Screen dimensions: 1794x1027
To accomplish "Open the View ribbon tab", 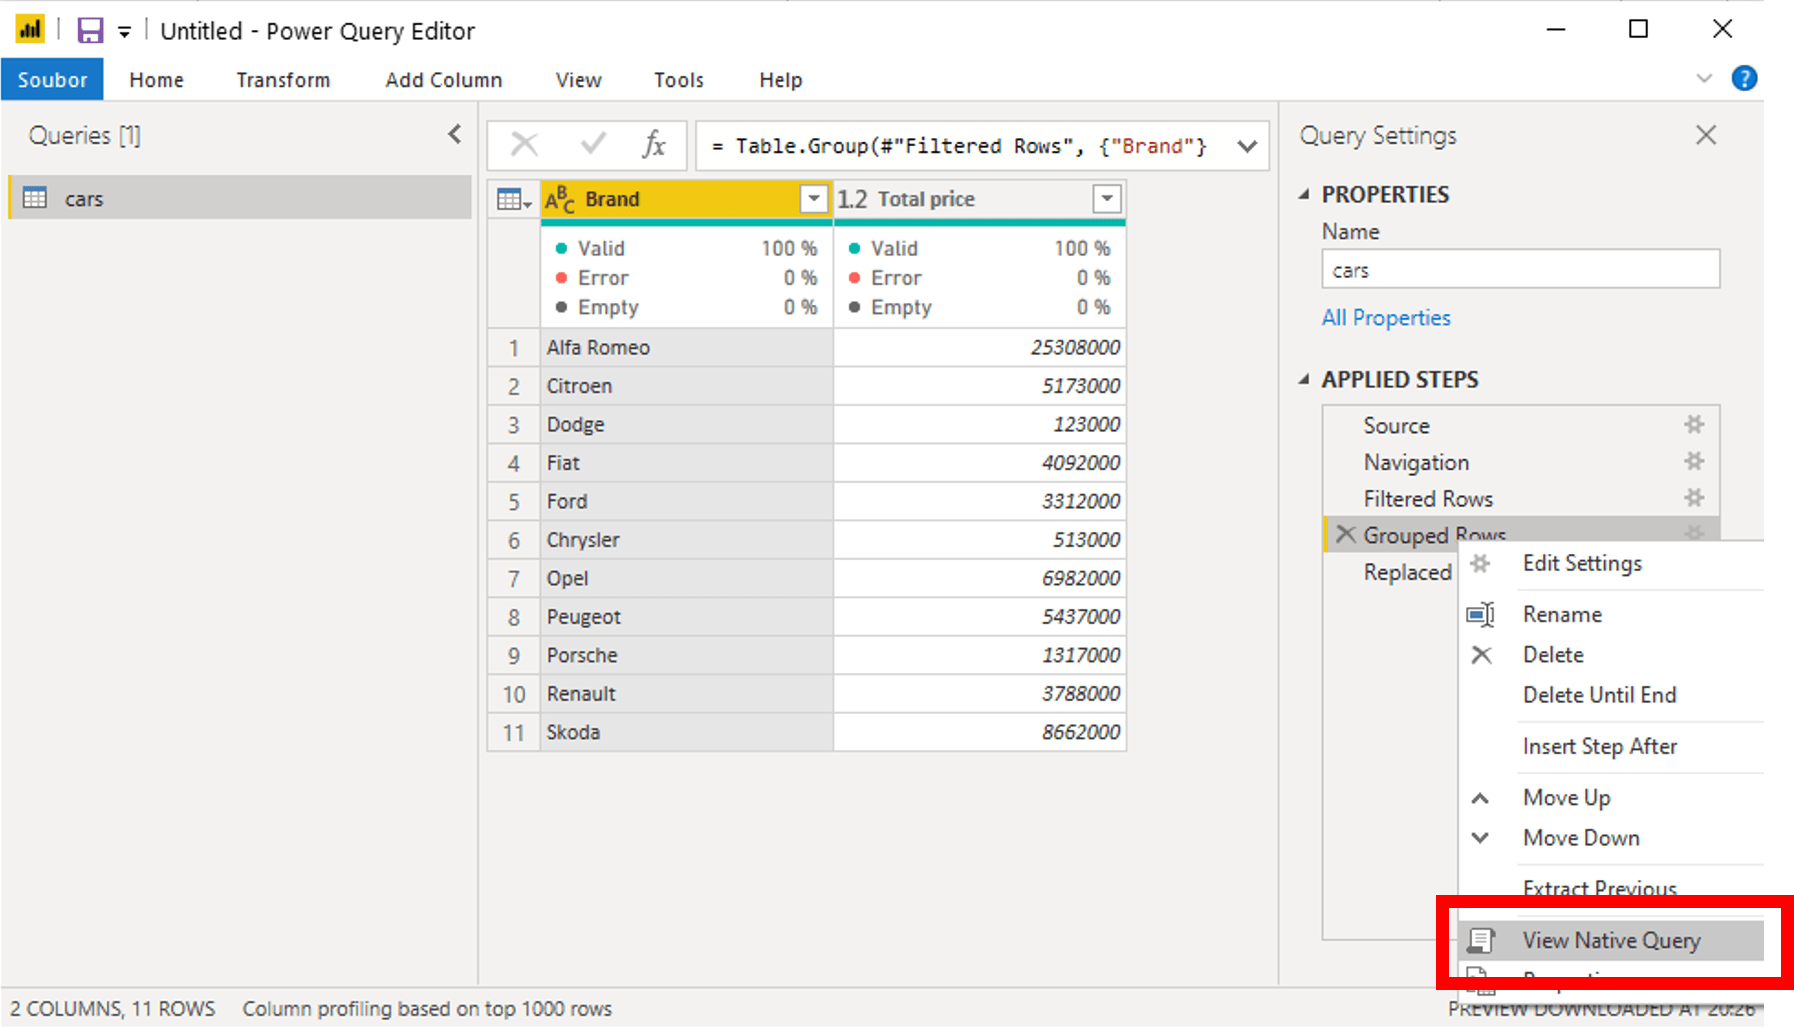I will pos(579,80).
